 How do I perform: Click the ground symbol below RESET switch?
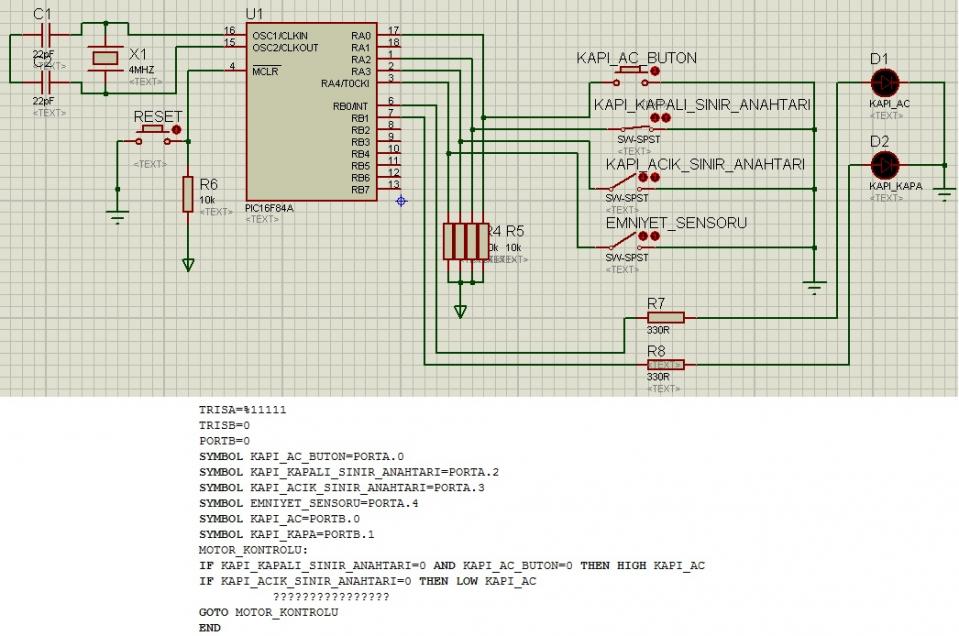pos(117,216)
